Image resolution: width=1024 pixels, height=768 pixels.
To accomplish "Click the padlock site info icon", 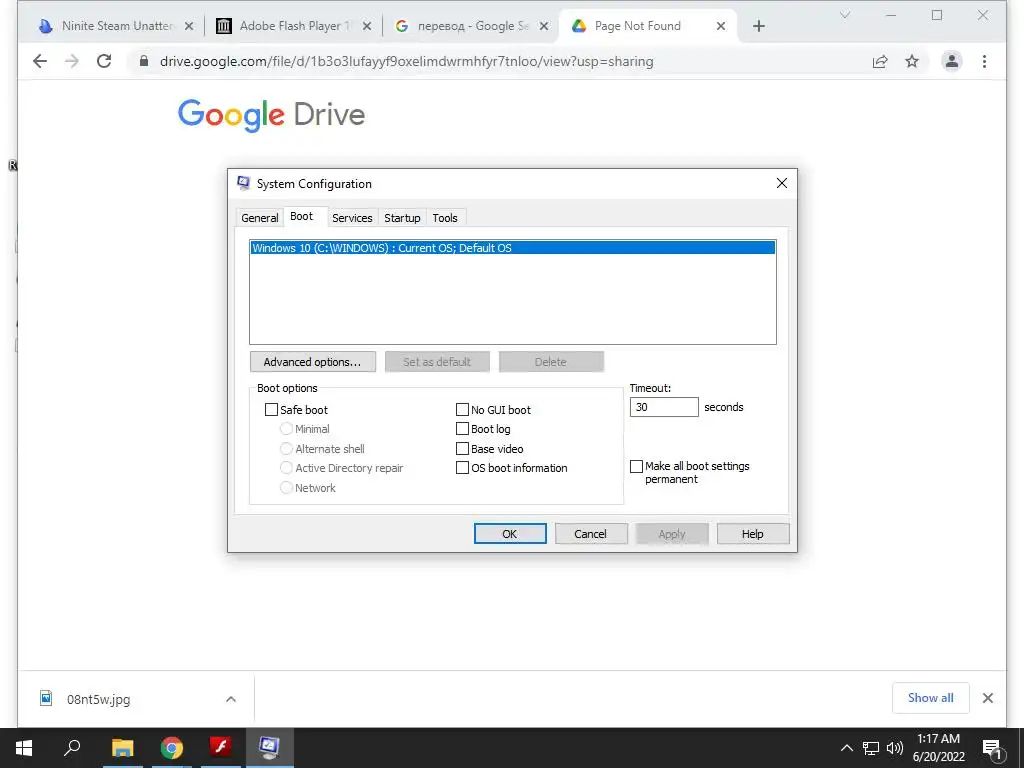I will pyautogui.click(x=144, y=61).
